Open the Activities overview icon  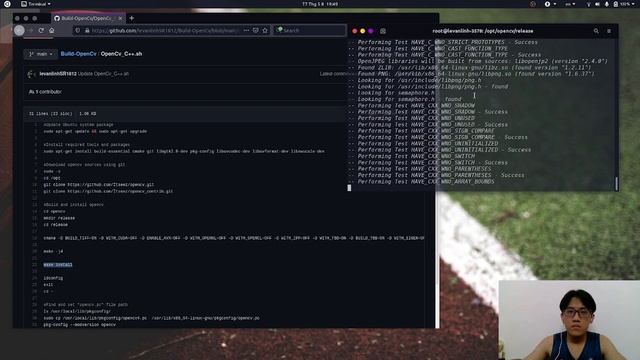[7, 4]
